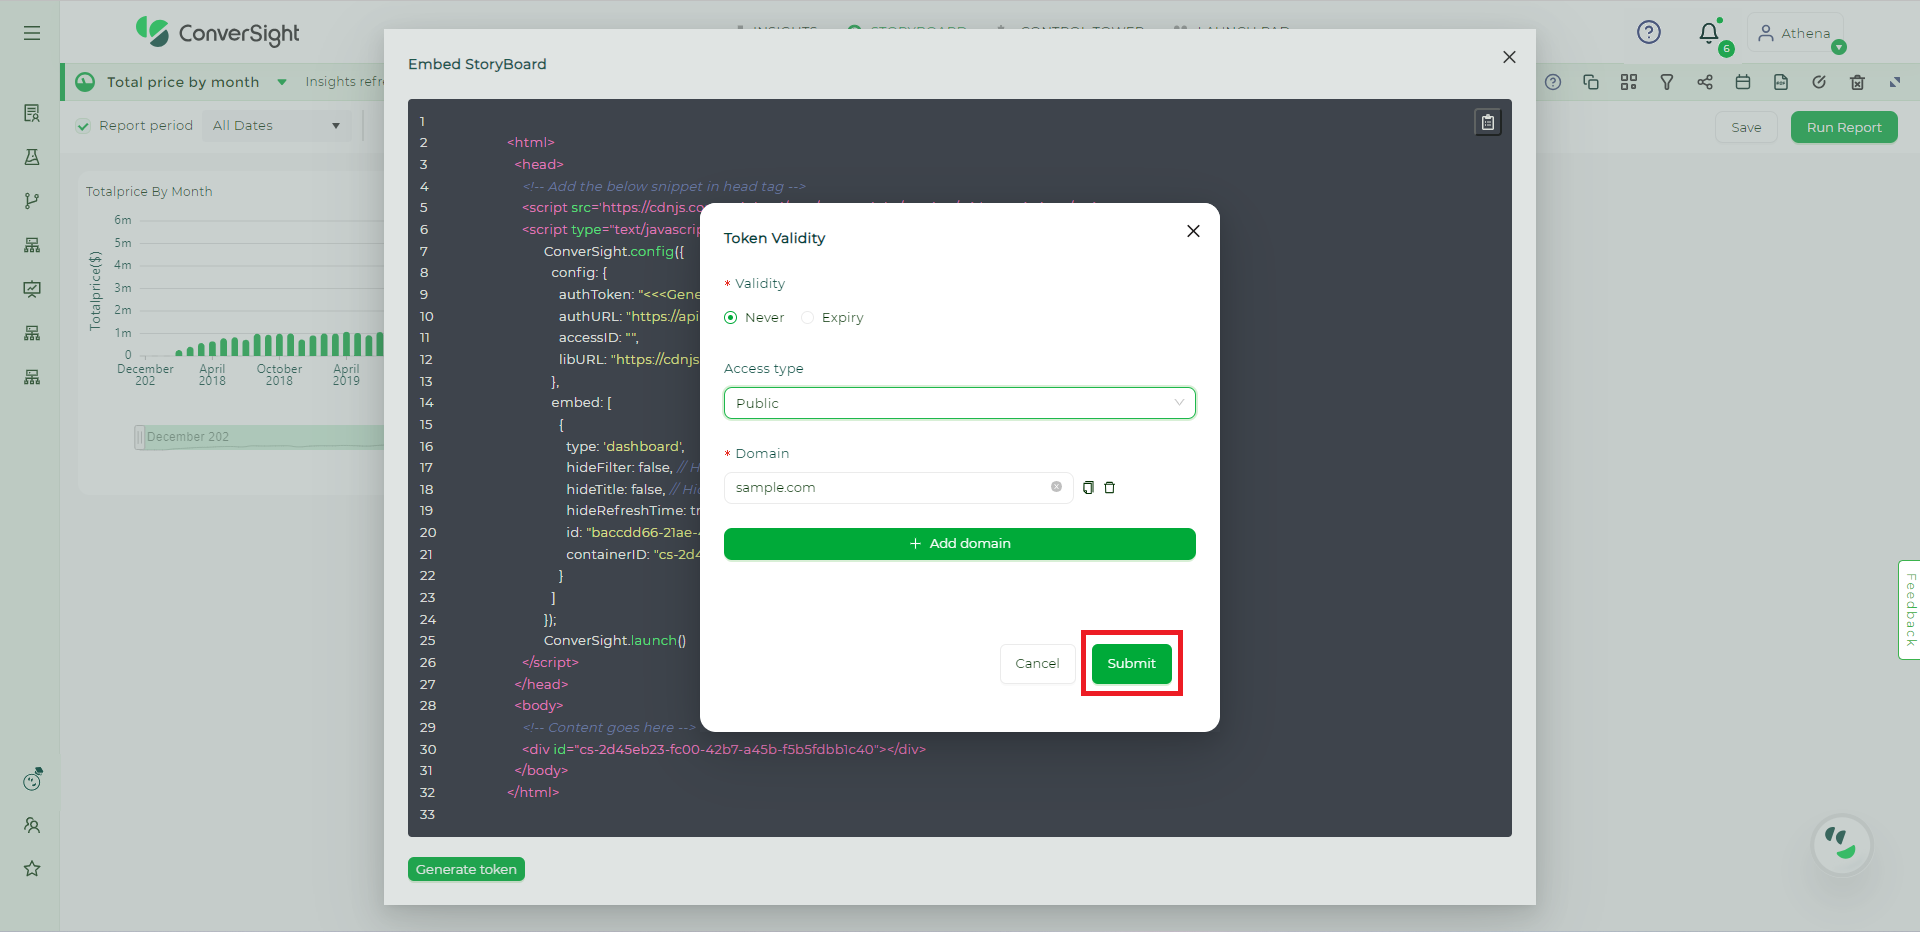Clear the domain input text
Viewport: 1920px width, 932px height.
[x=1056, y=487]
